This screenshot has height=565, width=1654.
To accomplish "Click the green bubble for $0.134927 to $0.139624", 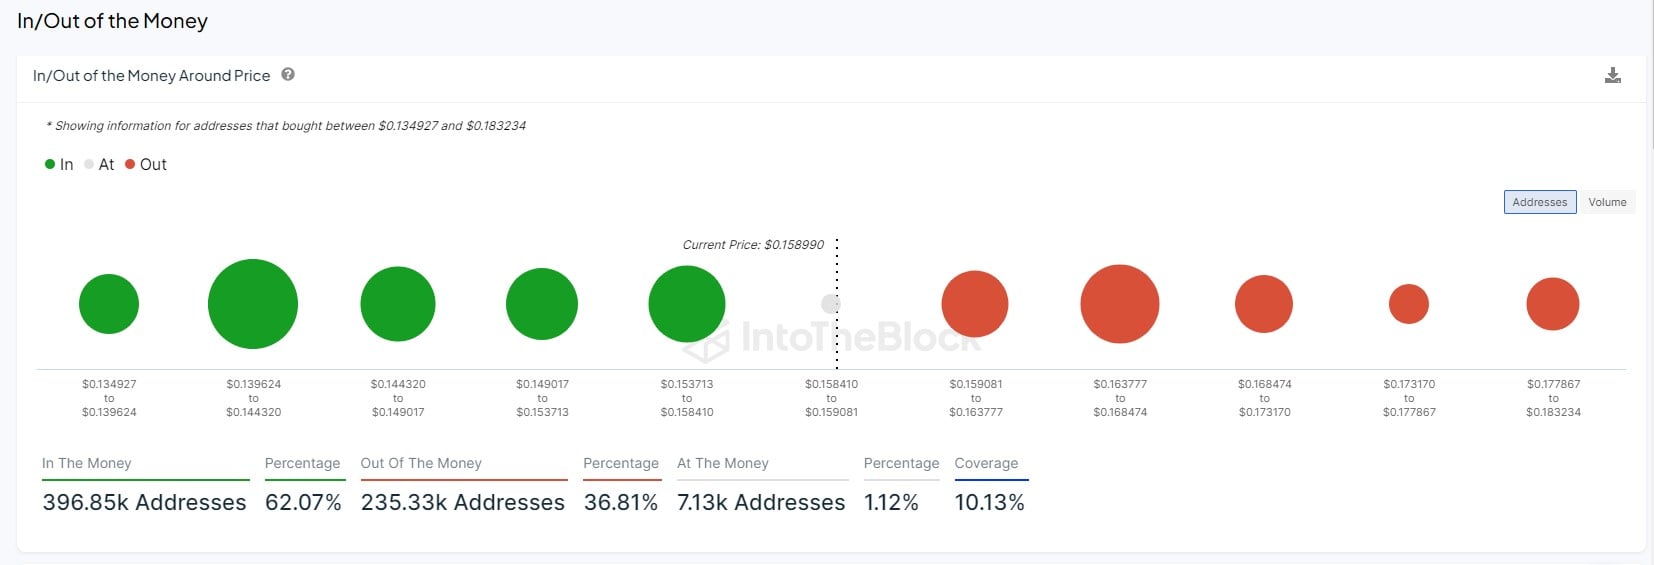I will coord(109,304).
